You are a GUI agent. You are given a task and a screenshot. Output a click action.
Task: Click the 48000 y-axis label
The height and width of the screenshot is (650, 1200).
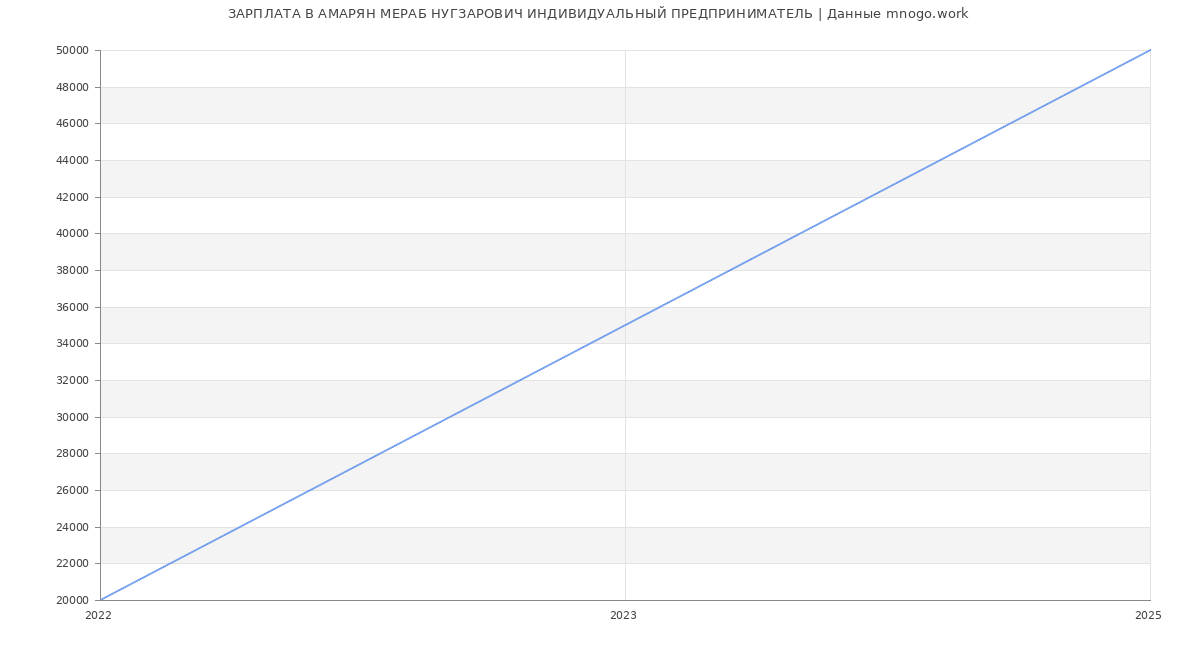(x=73, y=88)
